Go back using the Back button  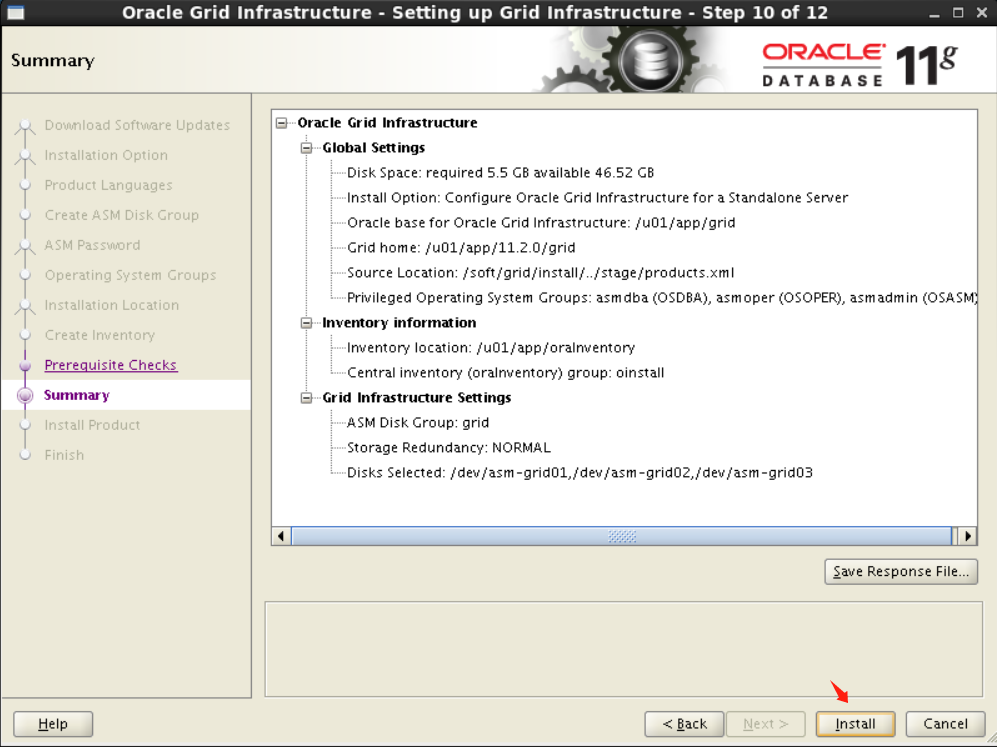[x=684, y=724]
